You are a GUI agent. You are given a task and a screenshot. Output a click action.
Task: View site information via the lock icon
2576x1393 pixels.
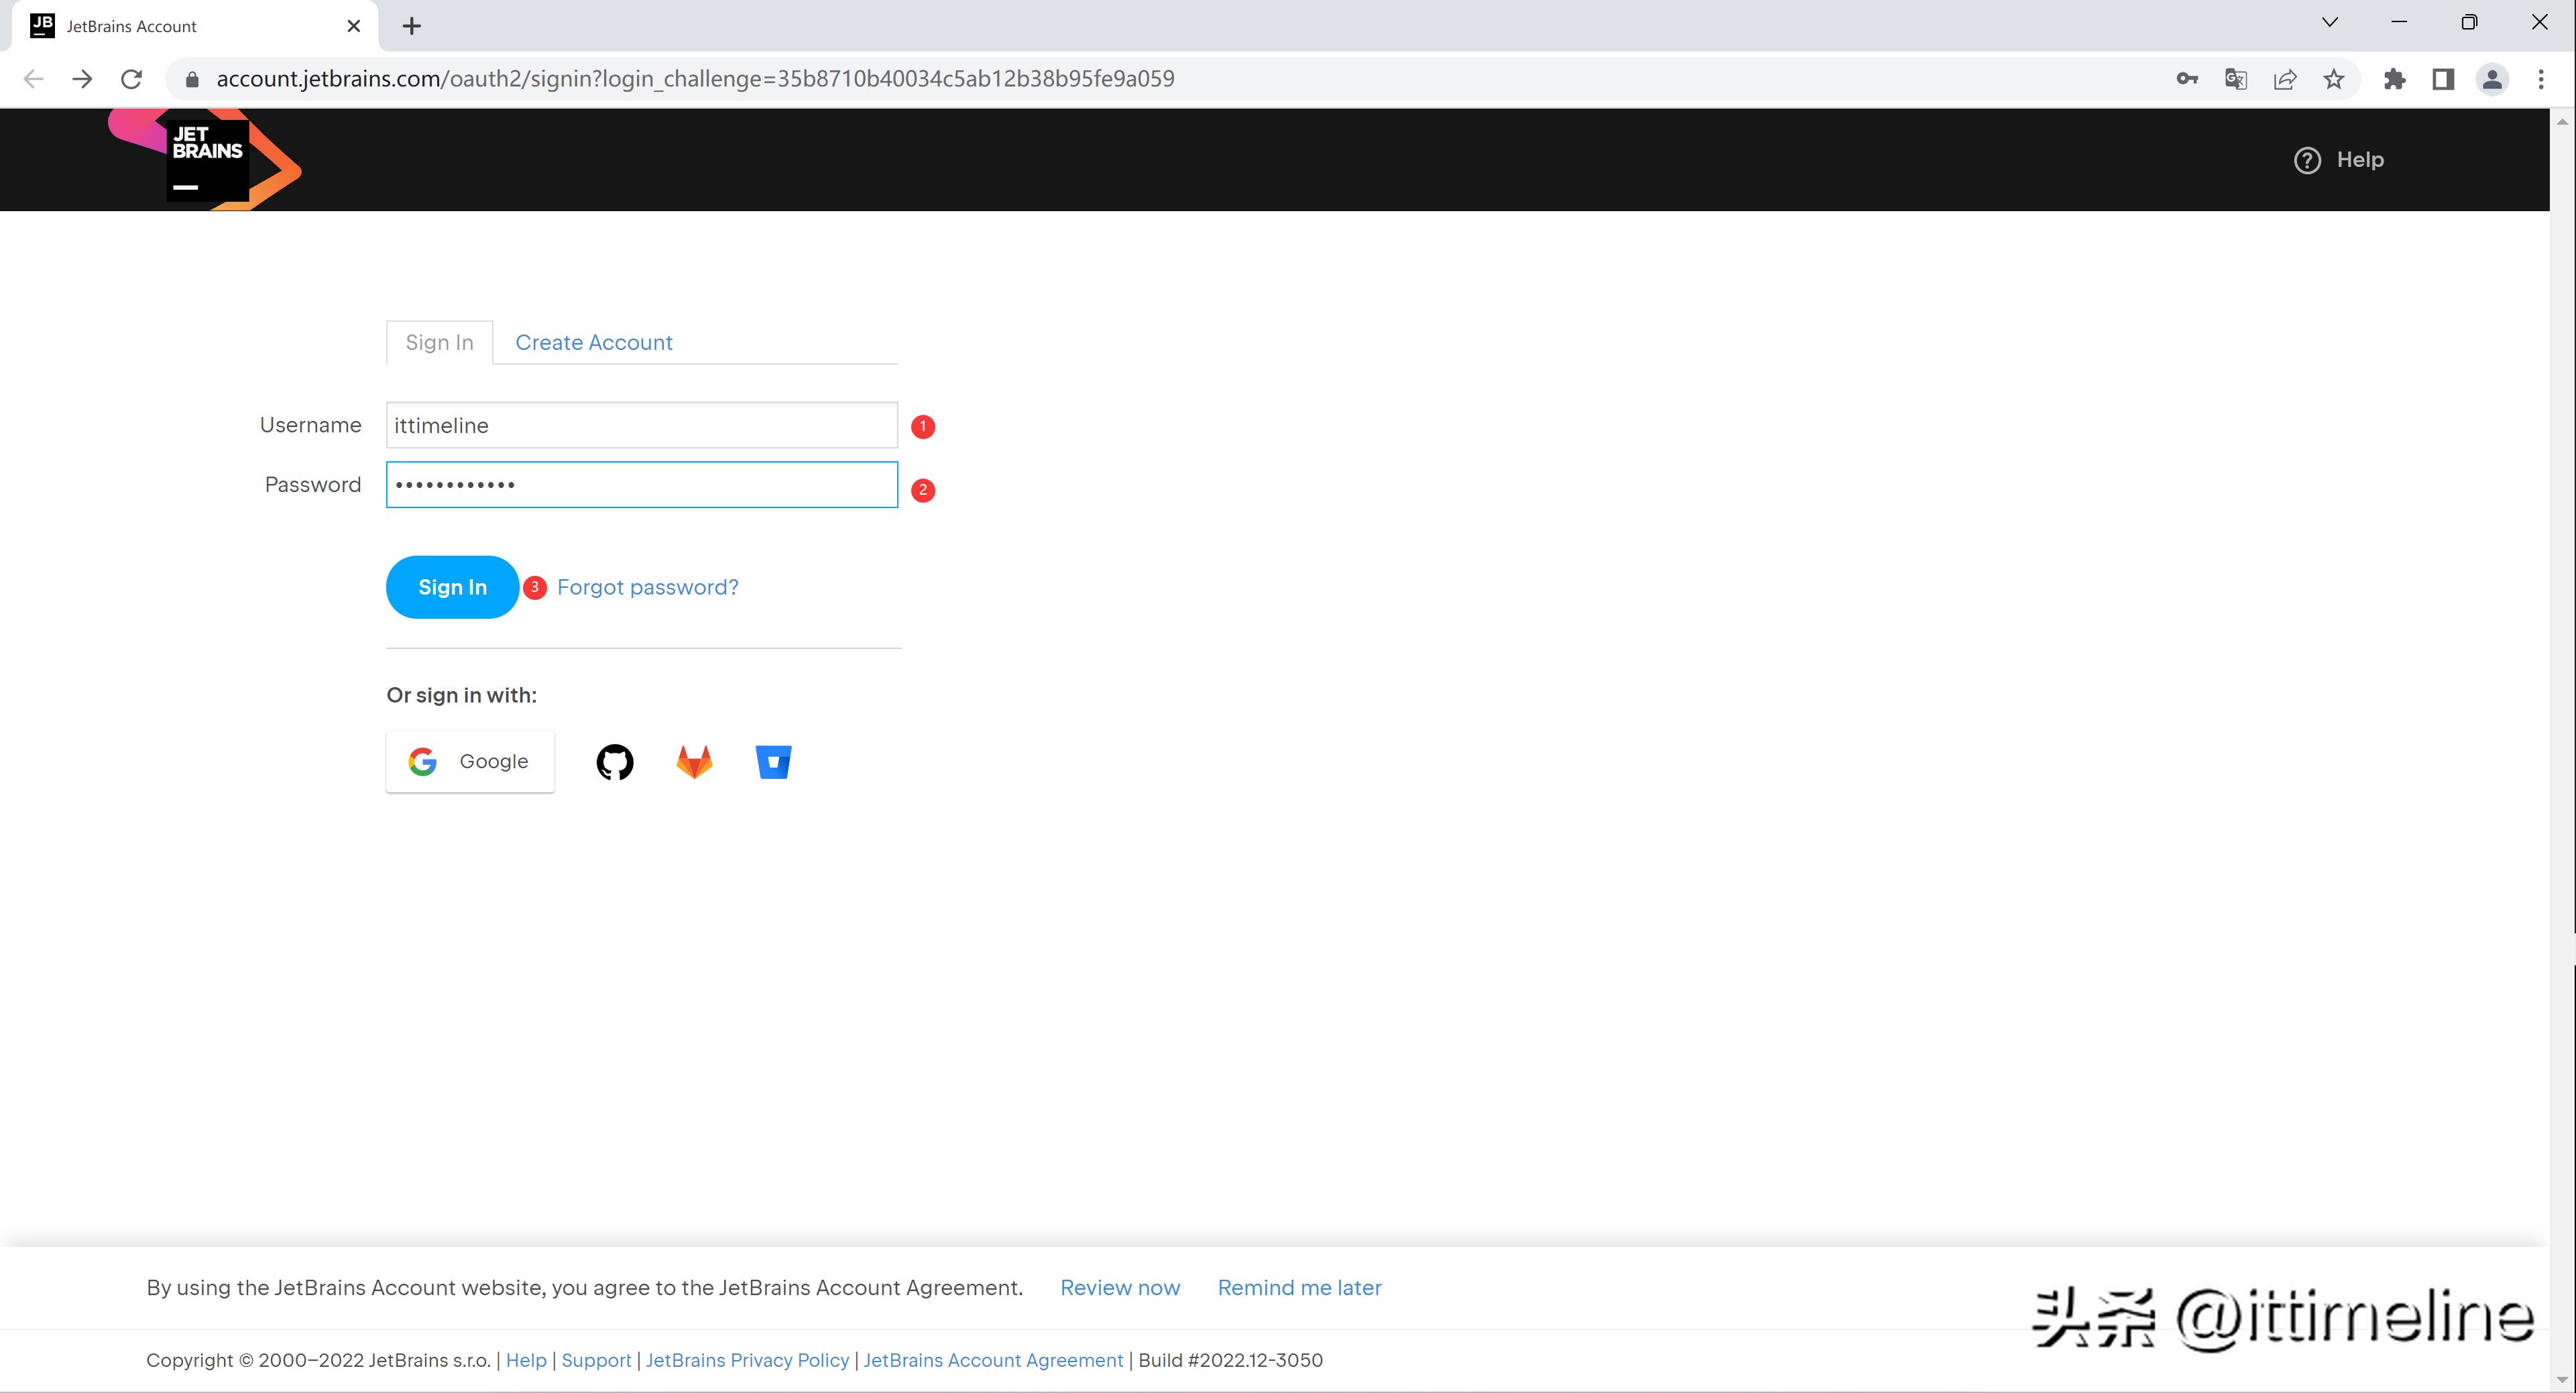[192, 79]
